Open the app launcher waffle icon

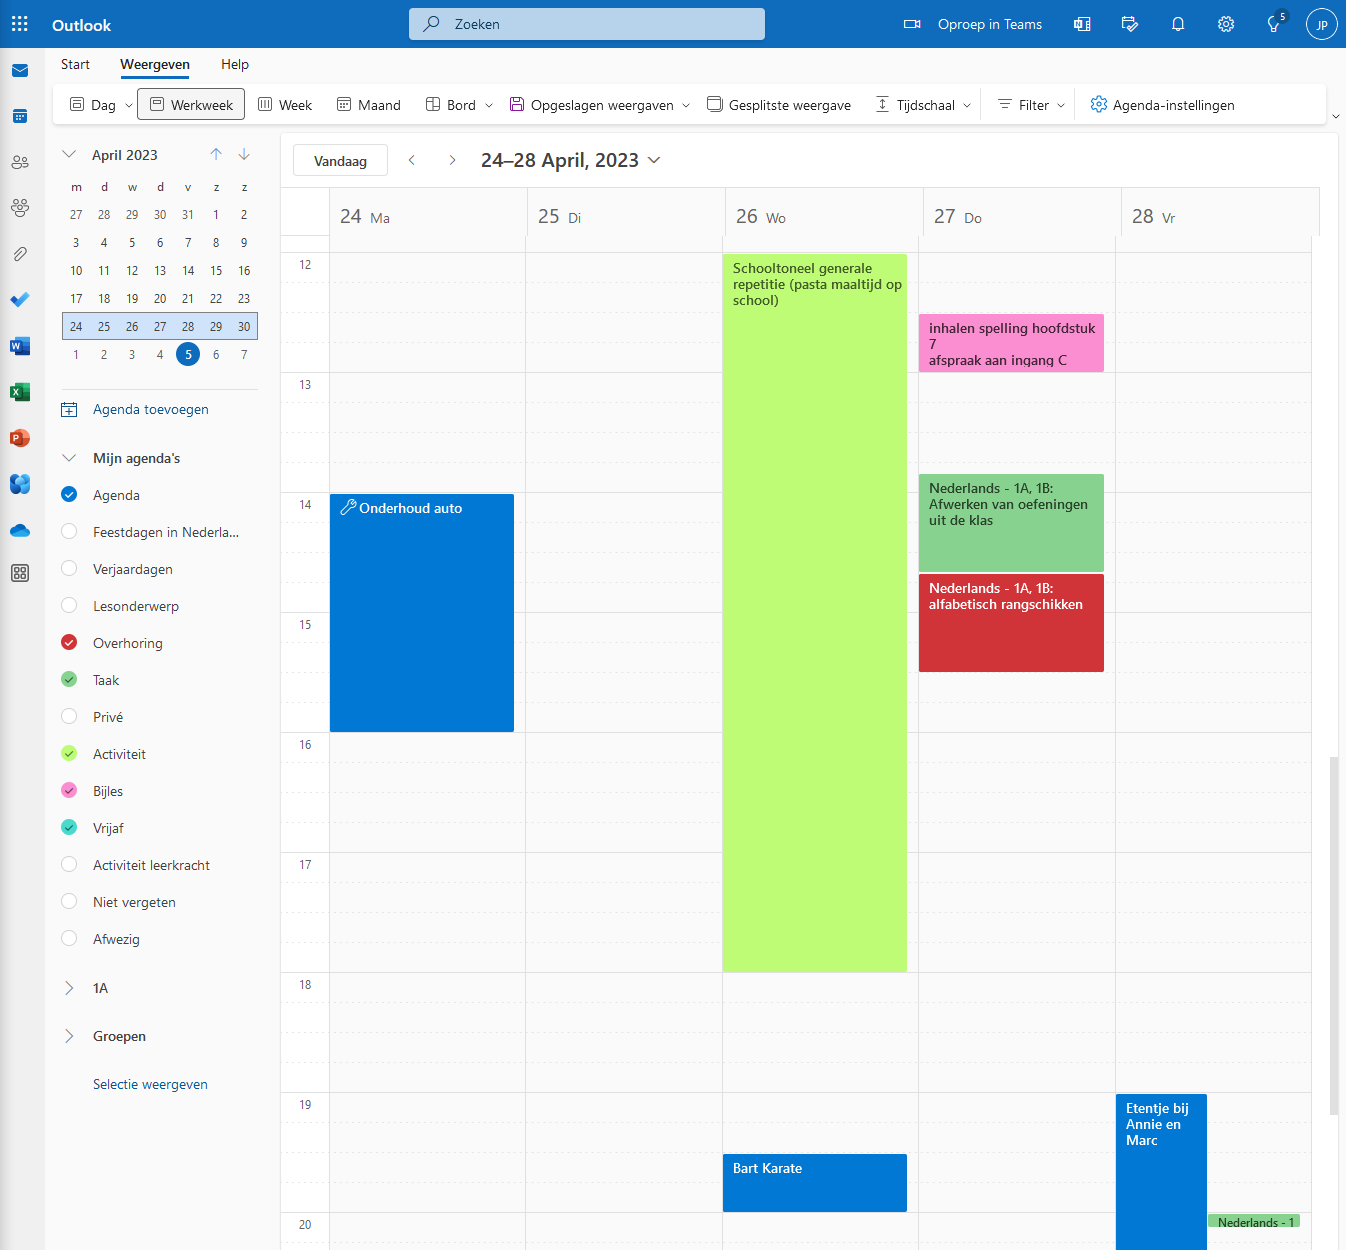tap(20, 24)
